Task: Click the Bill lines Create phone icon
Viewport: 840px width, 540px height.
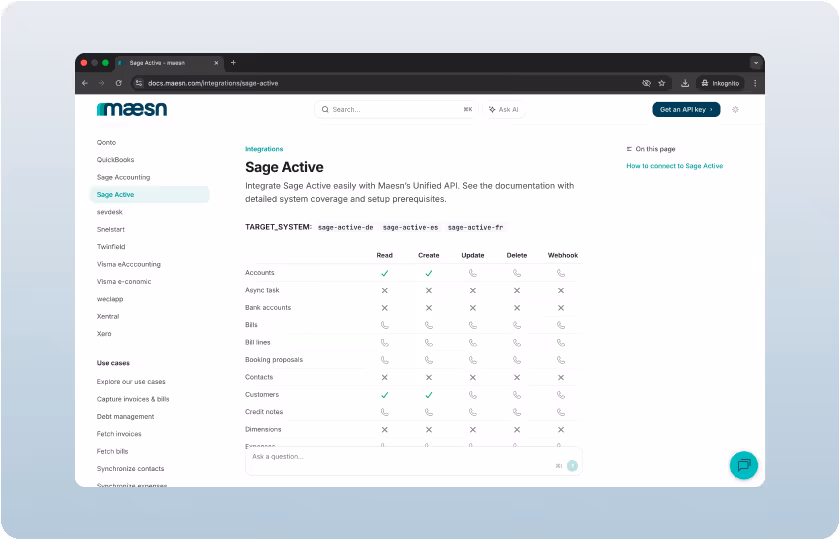Action: pyautogui.click(x=429, y=343)
